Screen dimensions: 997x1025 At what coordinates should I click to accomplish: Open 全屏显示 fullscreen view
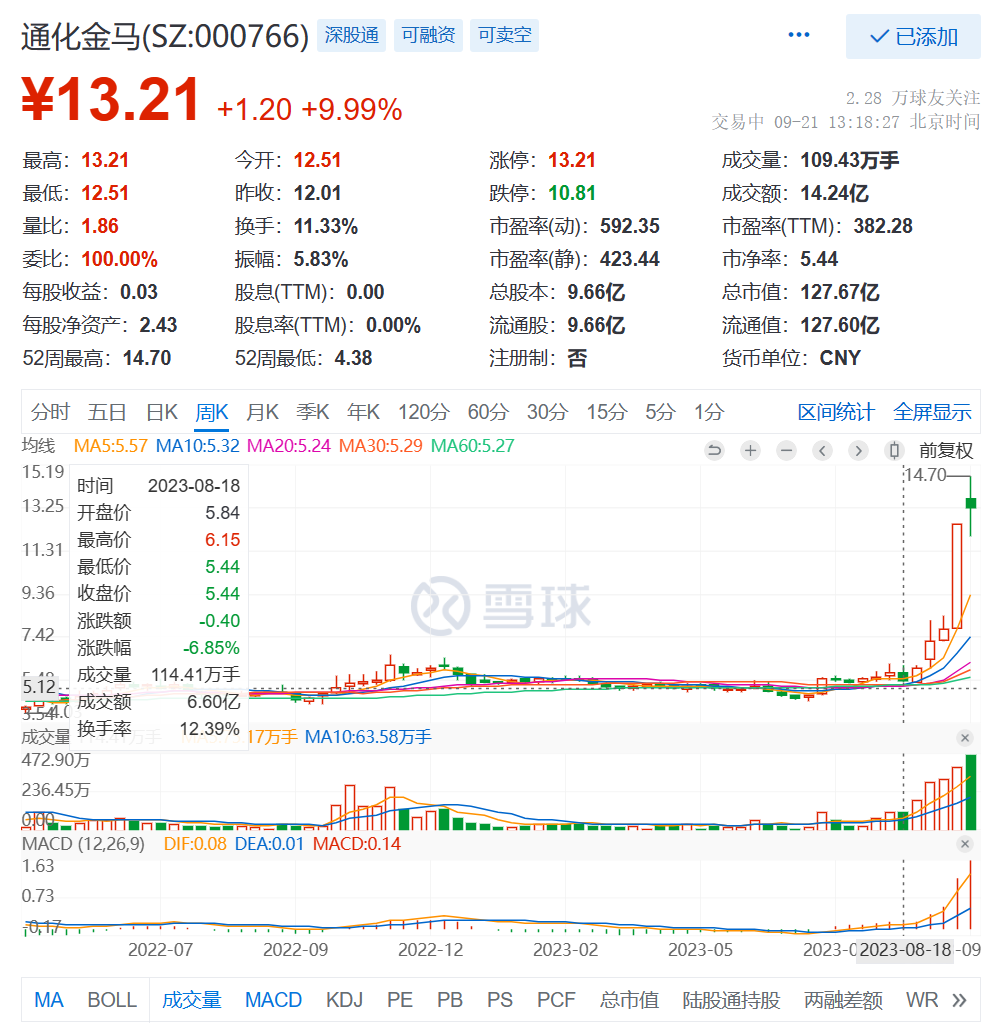tap(932, 412)
